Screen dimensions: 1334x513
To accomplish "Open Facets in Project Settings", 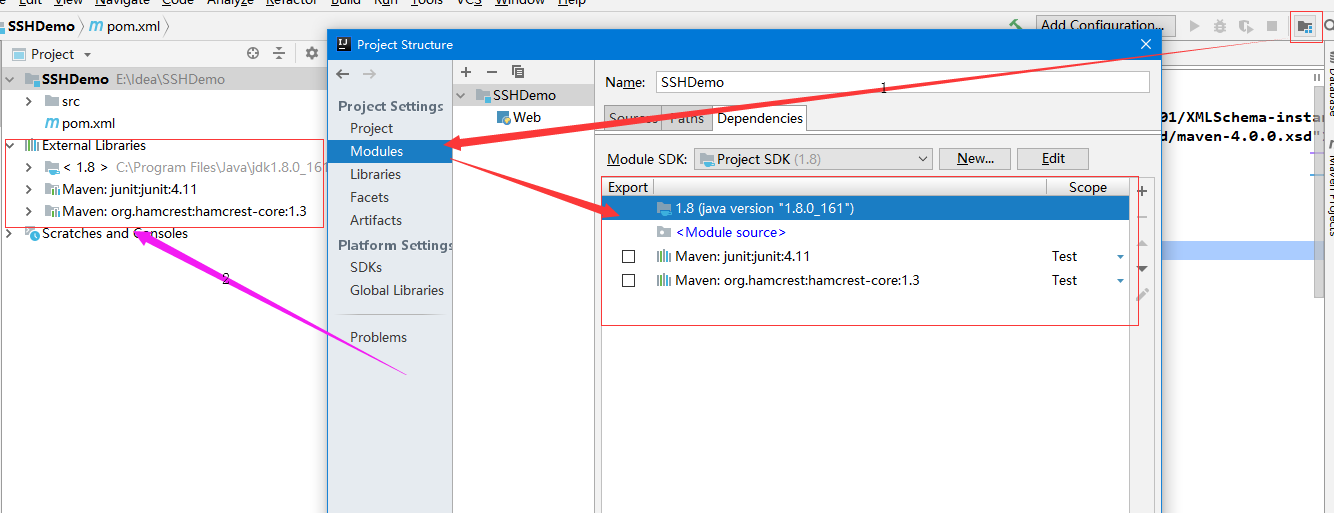I will 369,197.
